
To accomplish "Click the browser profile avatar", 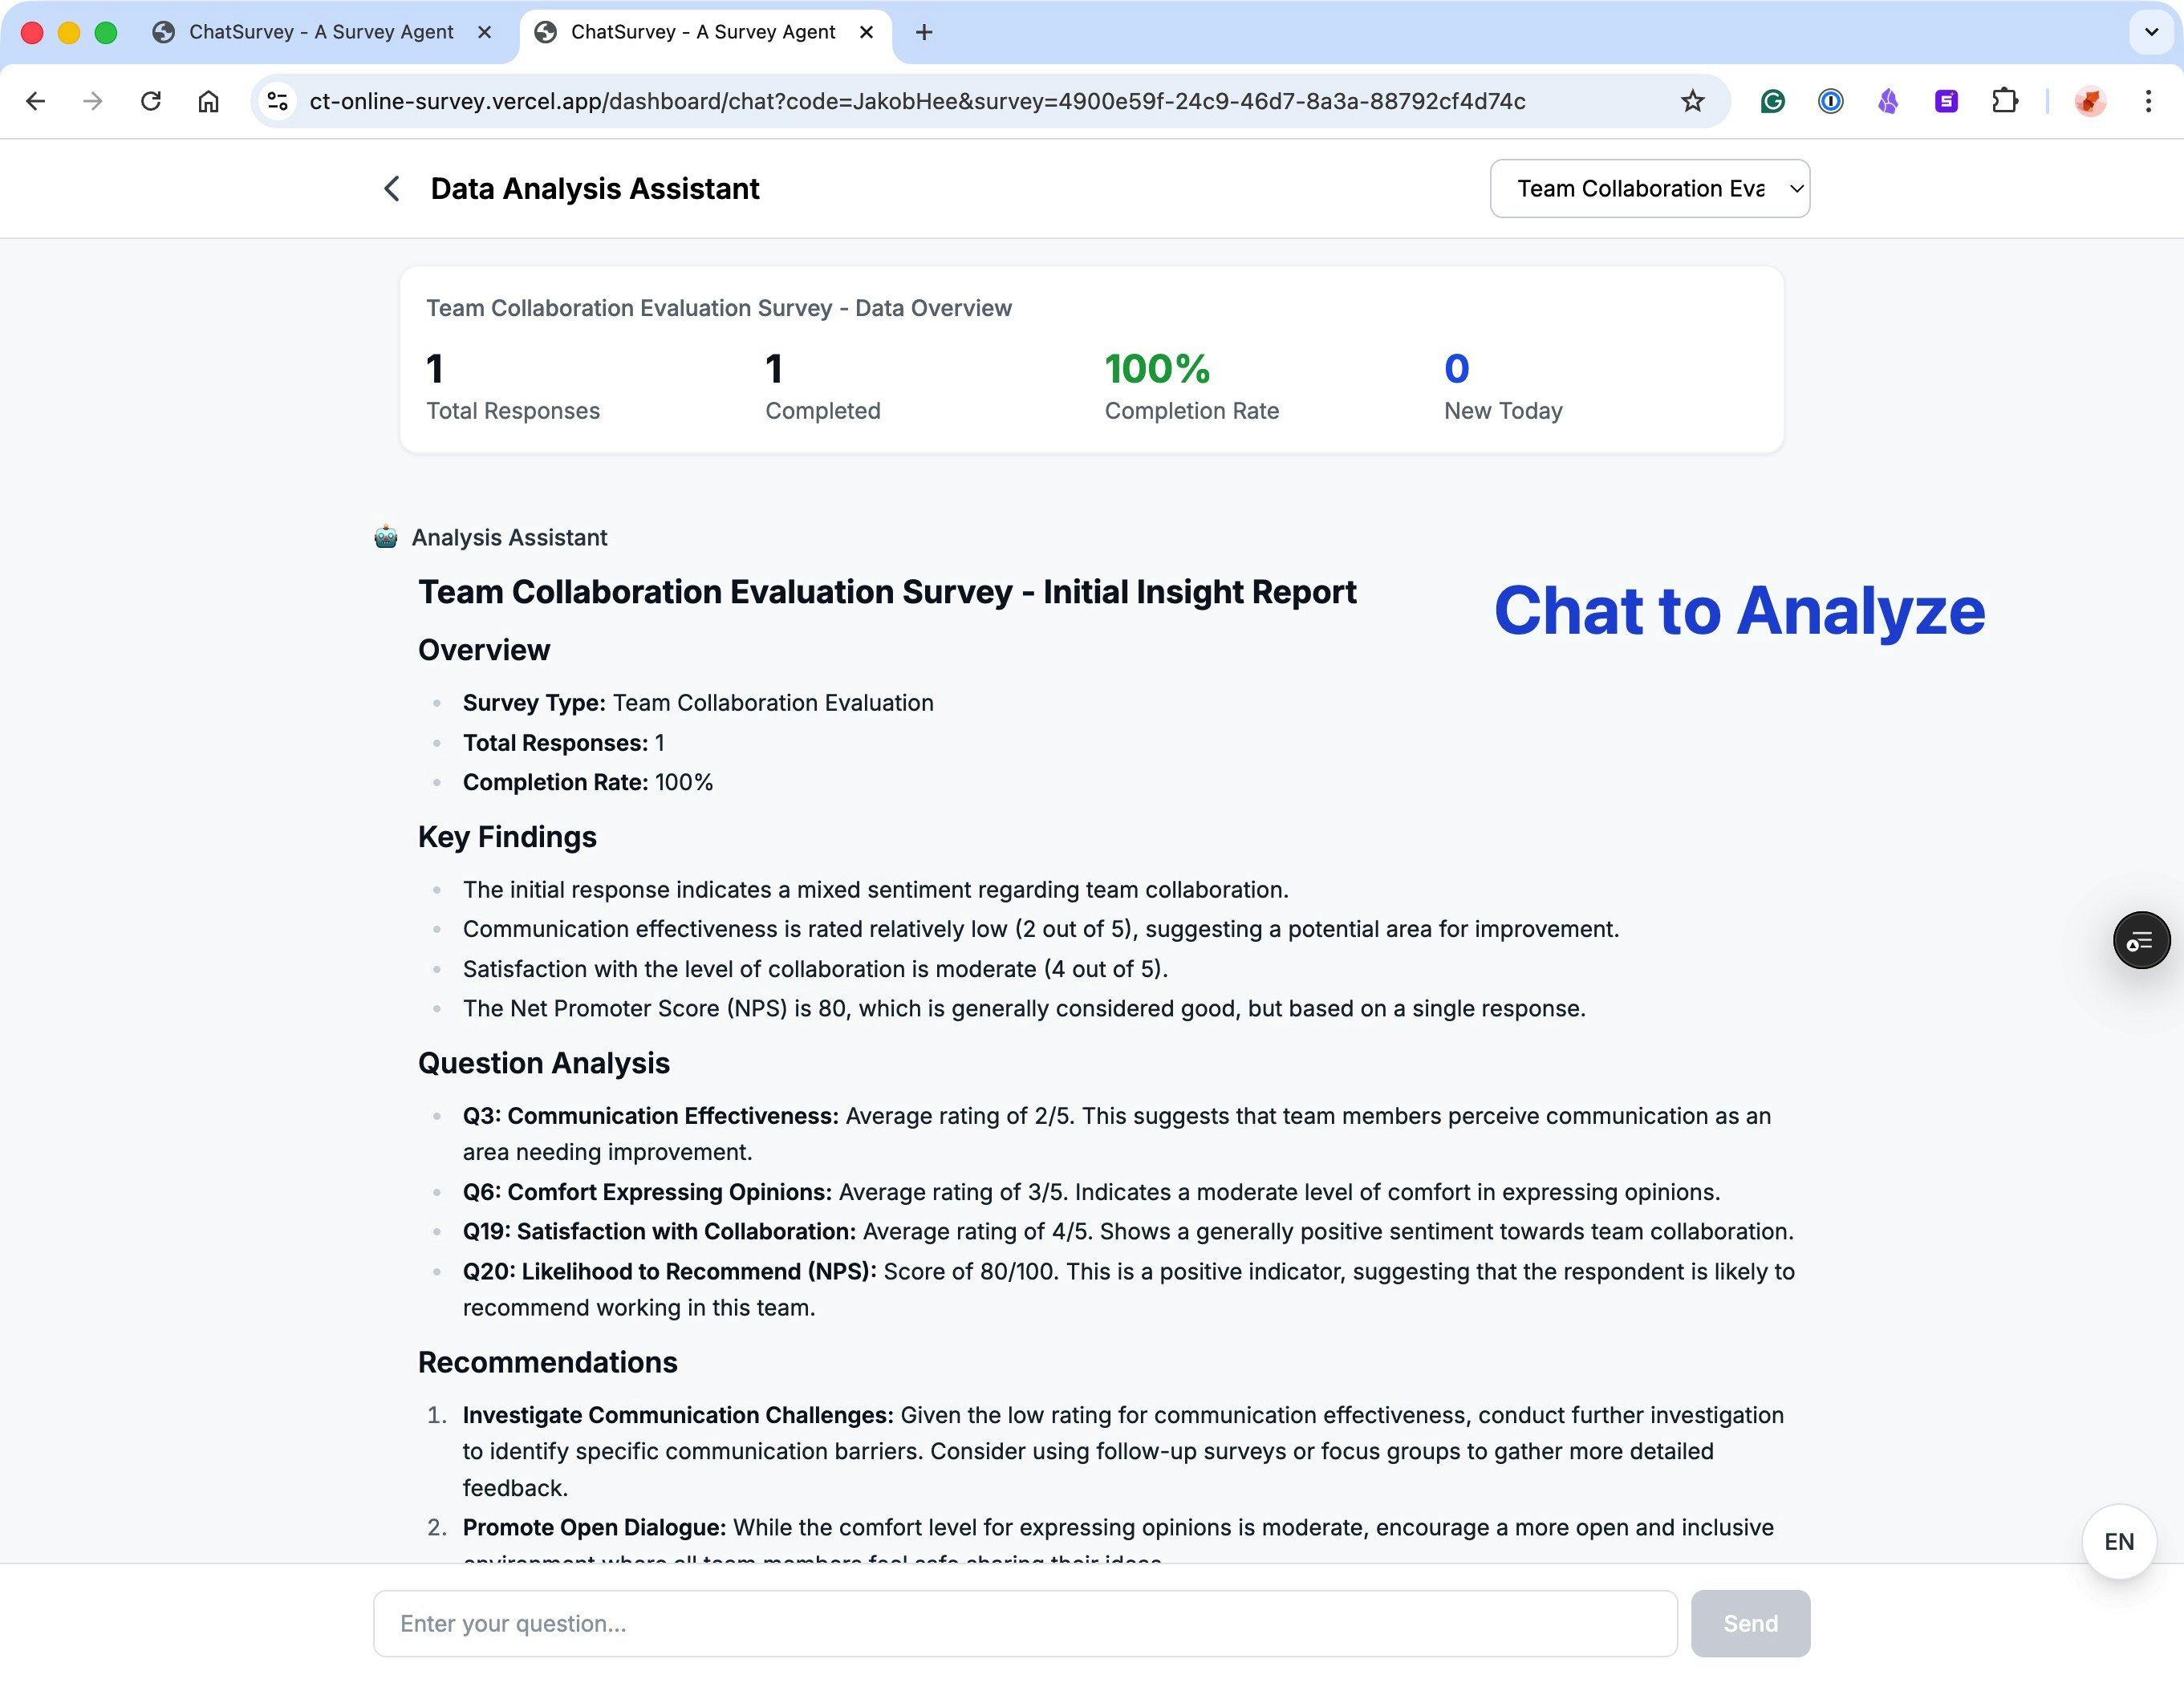I will coord(2090,101).
